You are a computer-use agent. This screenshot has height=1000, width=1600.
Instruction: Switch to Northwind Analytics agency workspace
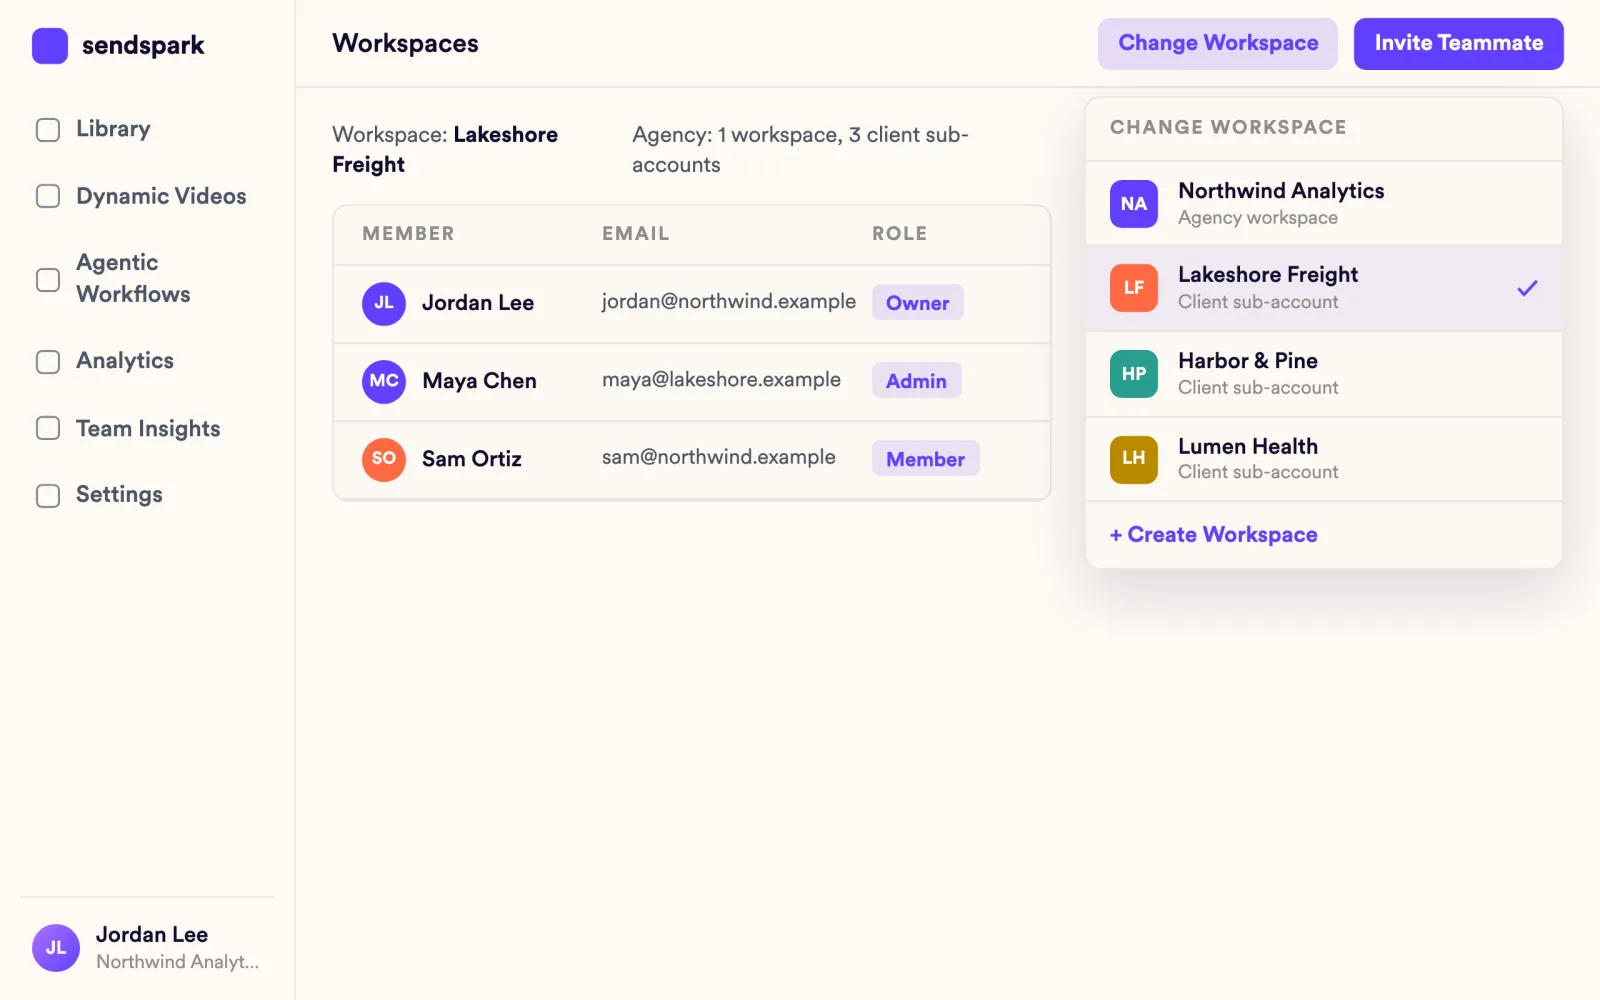(1324, 204)
